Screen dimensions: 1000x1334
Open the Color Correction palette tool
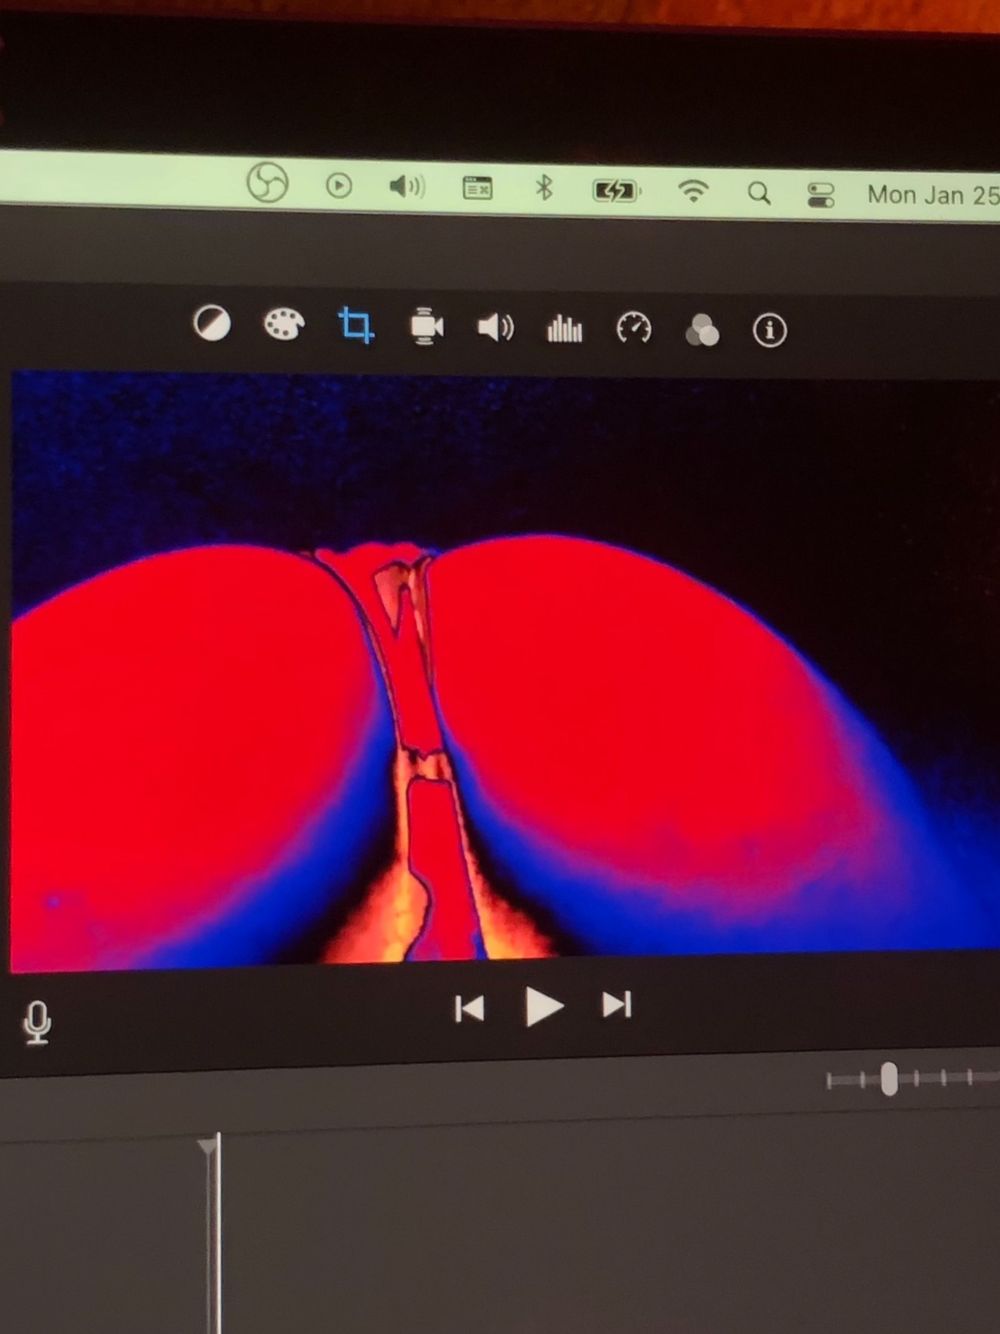coord(283,324)
